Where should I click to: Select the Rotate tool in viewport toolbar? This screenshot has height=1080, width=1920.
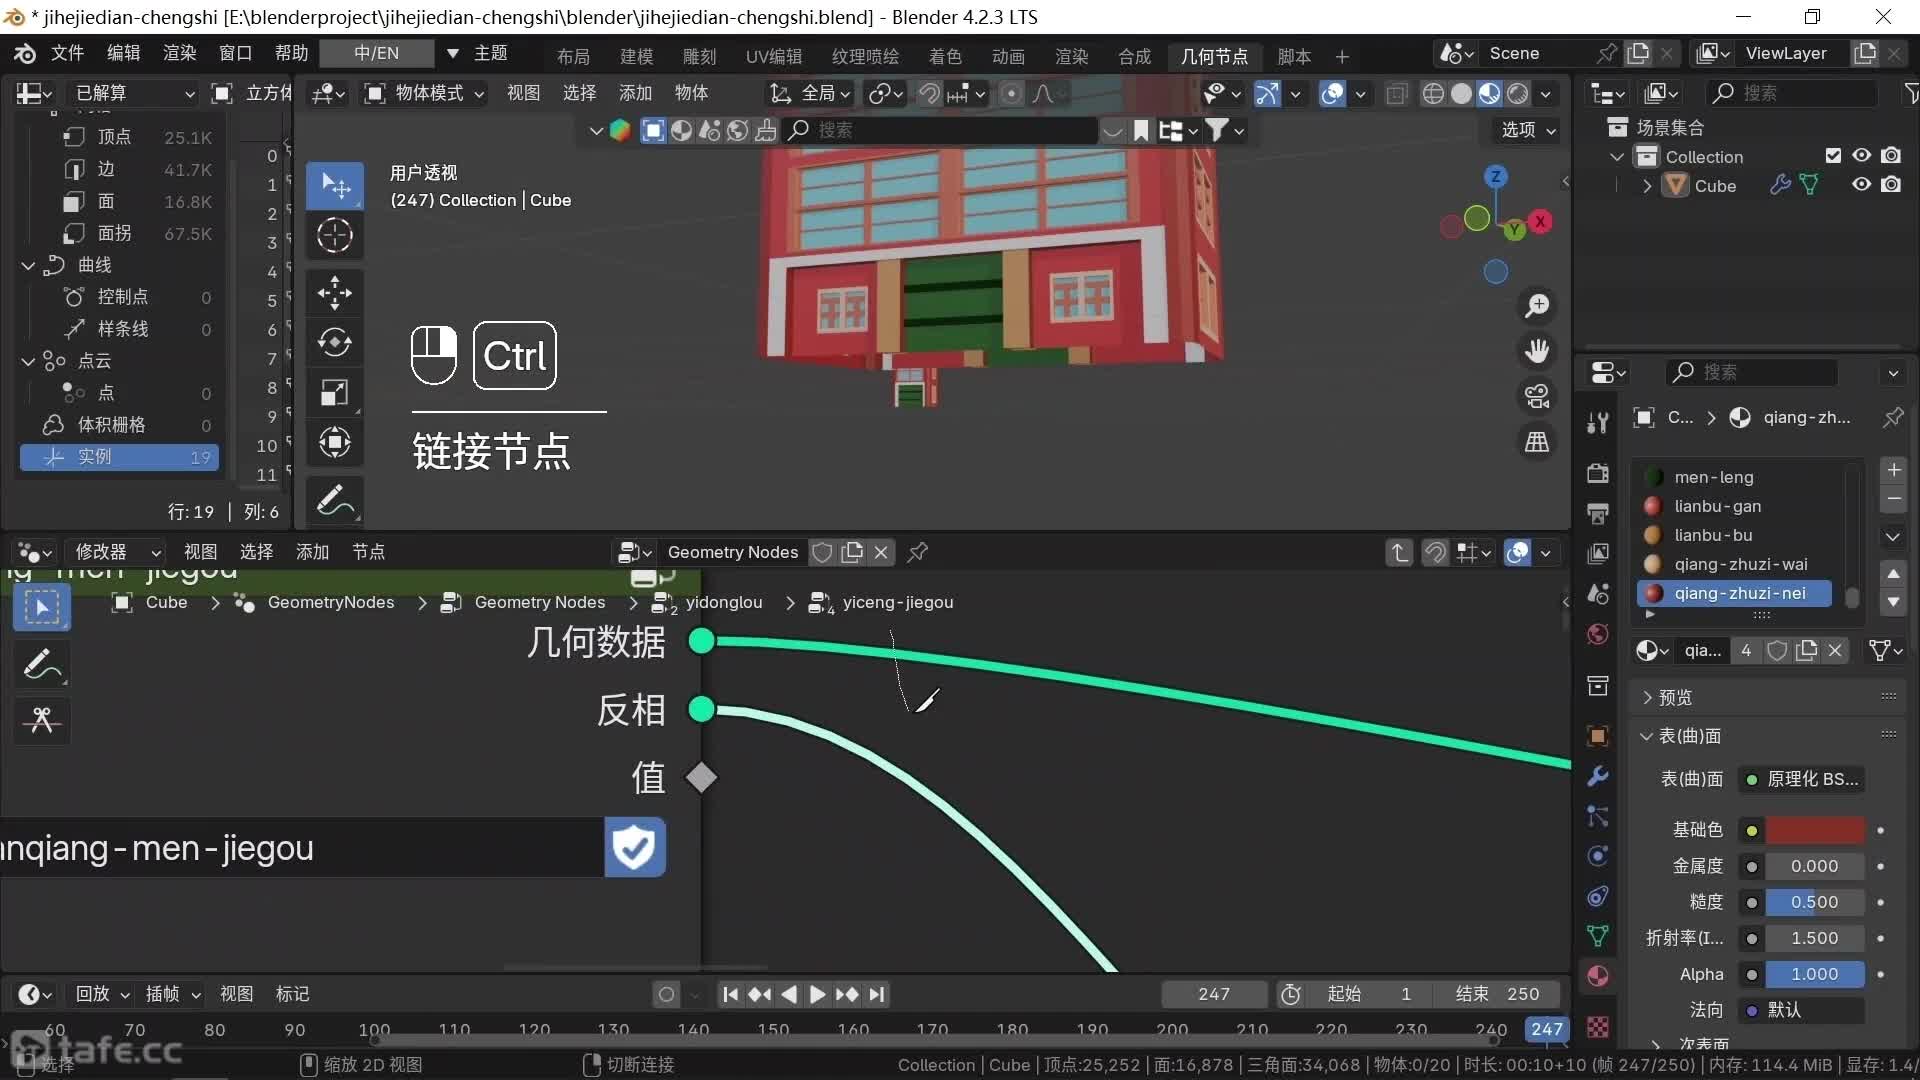(x=334, y=342)
